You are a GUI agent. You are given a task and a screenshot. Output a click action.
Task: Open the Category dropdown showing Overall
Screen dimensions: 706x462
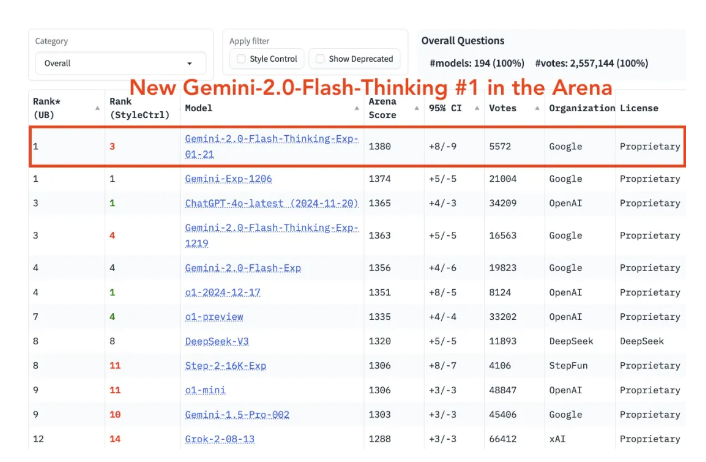pyautogui.click(x=118, y=63)
